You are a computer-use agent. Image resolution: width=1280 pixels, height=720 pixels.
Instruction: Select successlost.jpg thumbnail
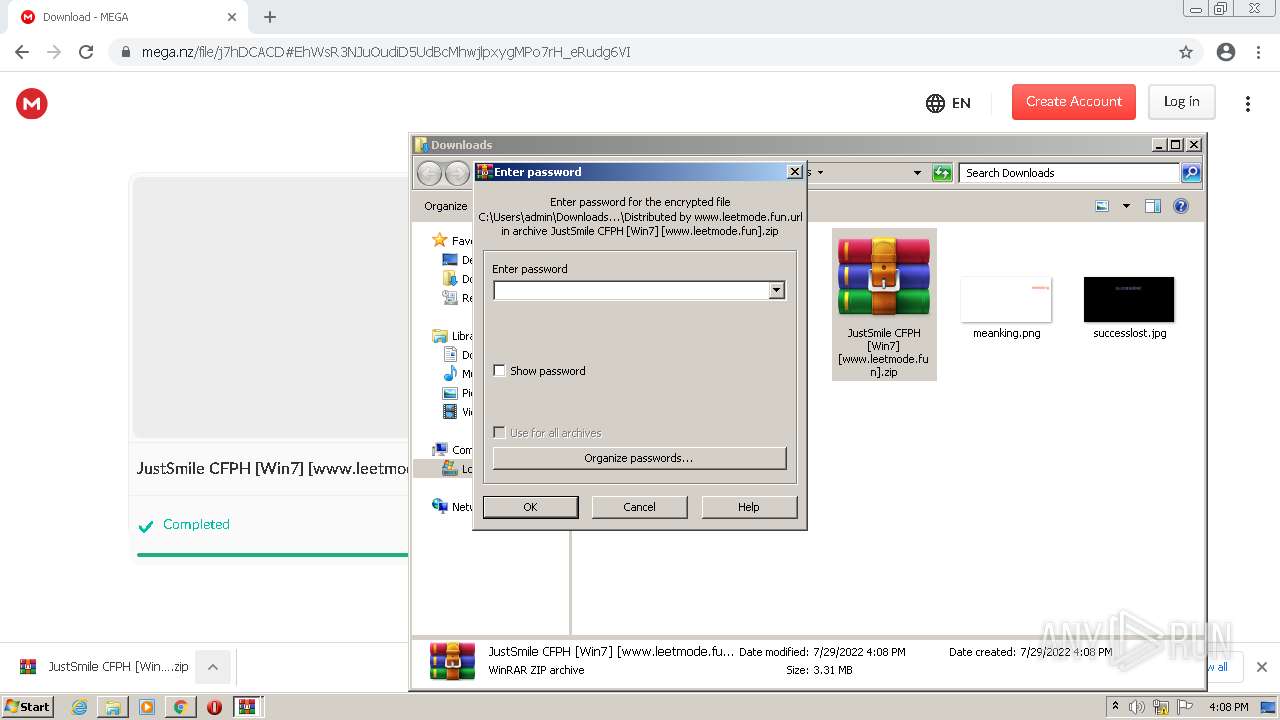tap(1129, 299)
